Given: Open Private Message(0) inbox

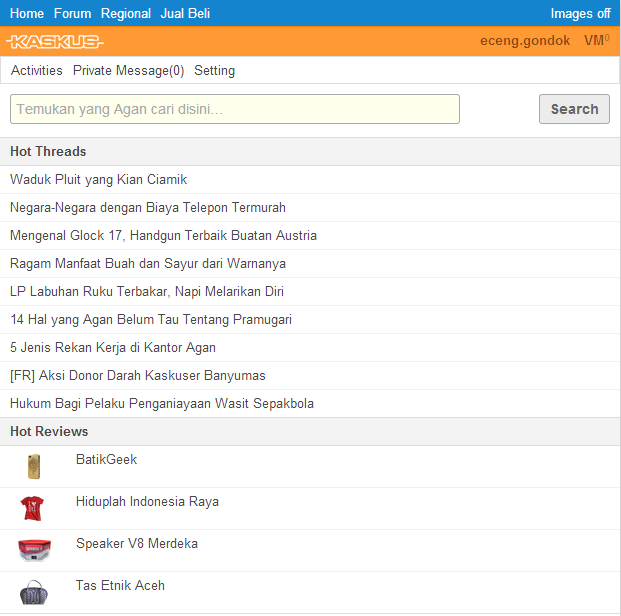Looking at the screenshot, I should click(x=129, y=71).
